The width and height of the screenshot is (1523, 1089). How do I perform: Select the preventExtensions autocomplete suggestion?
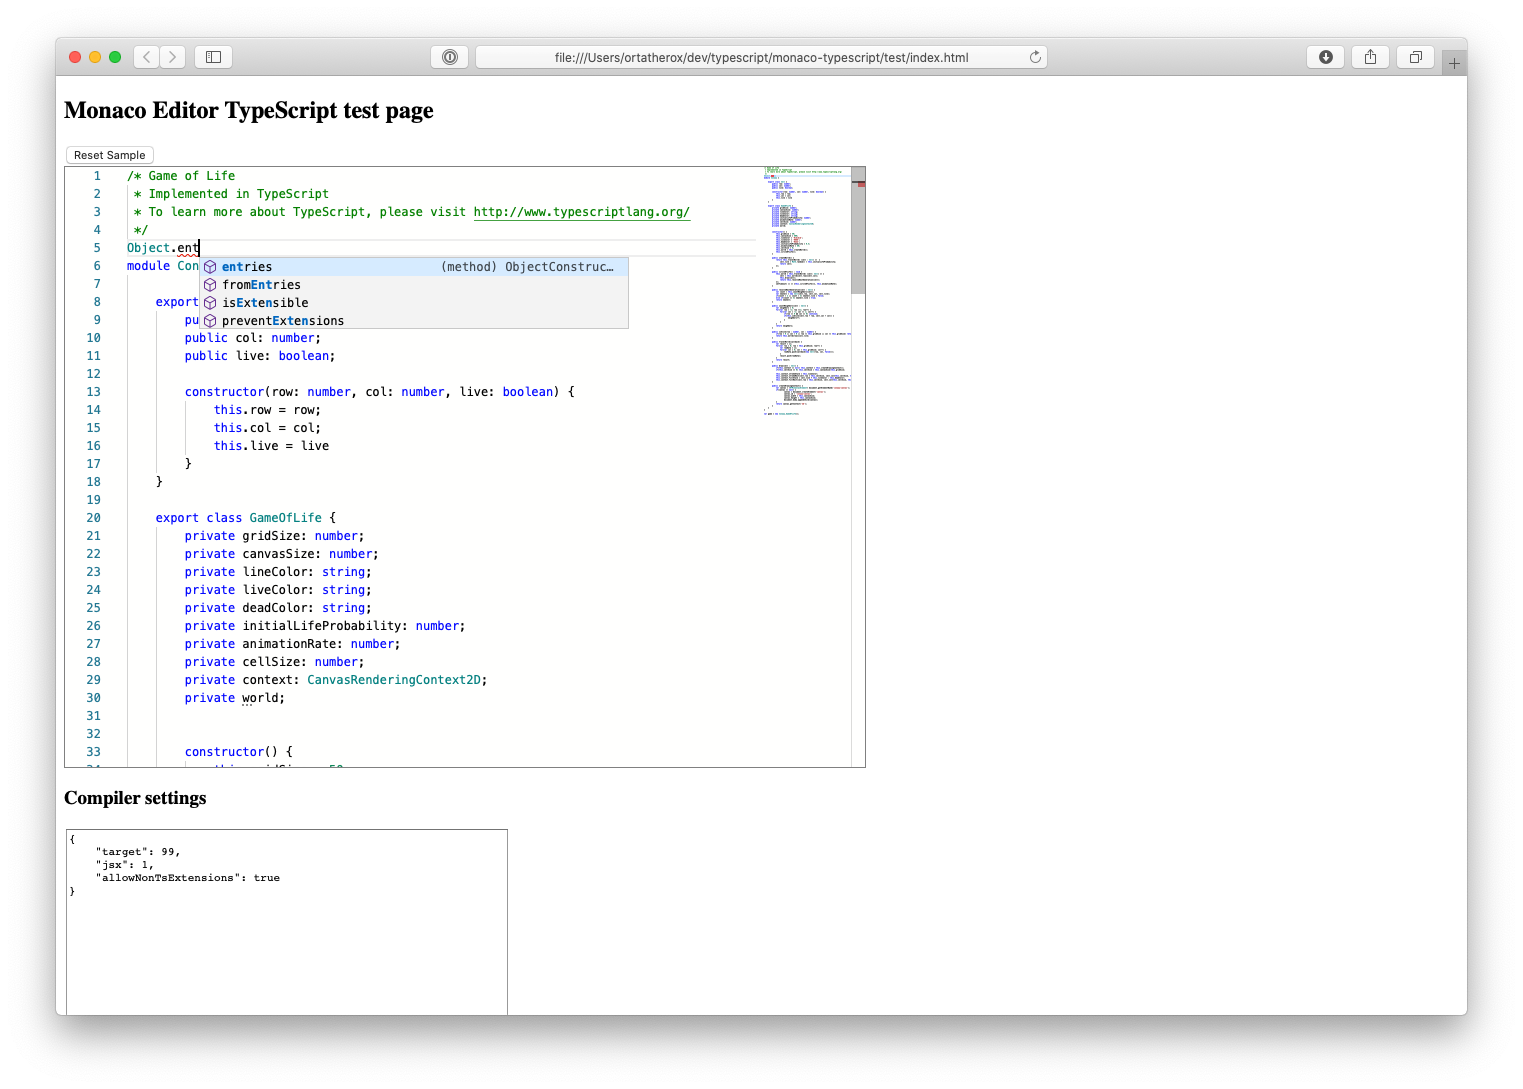click(x=414, y=321)
